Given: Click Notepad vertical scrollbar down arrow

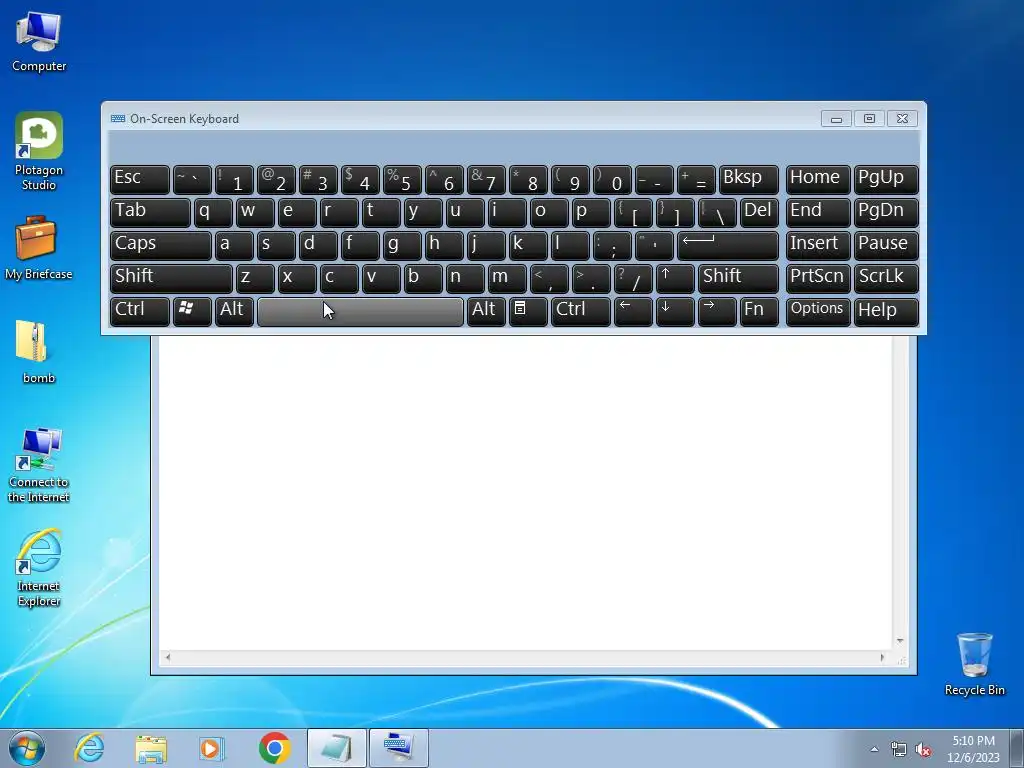Looking at the screenshot, I should (900, 641).
